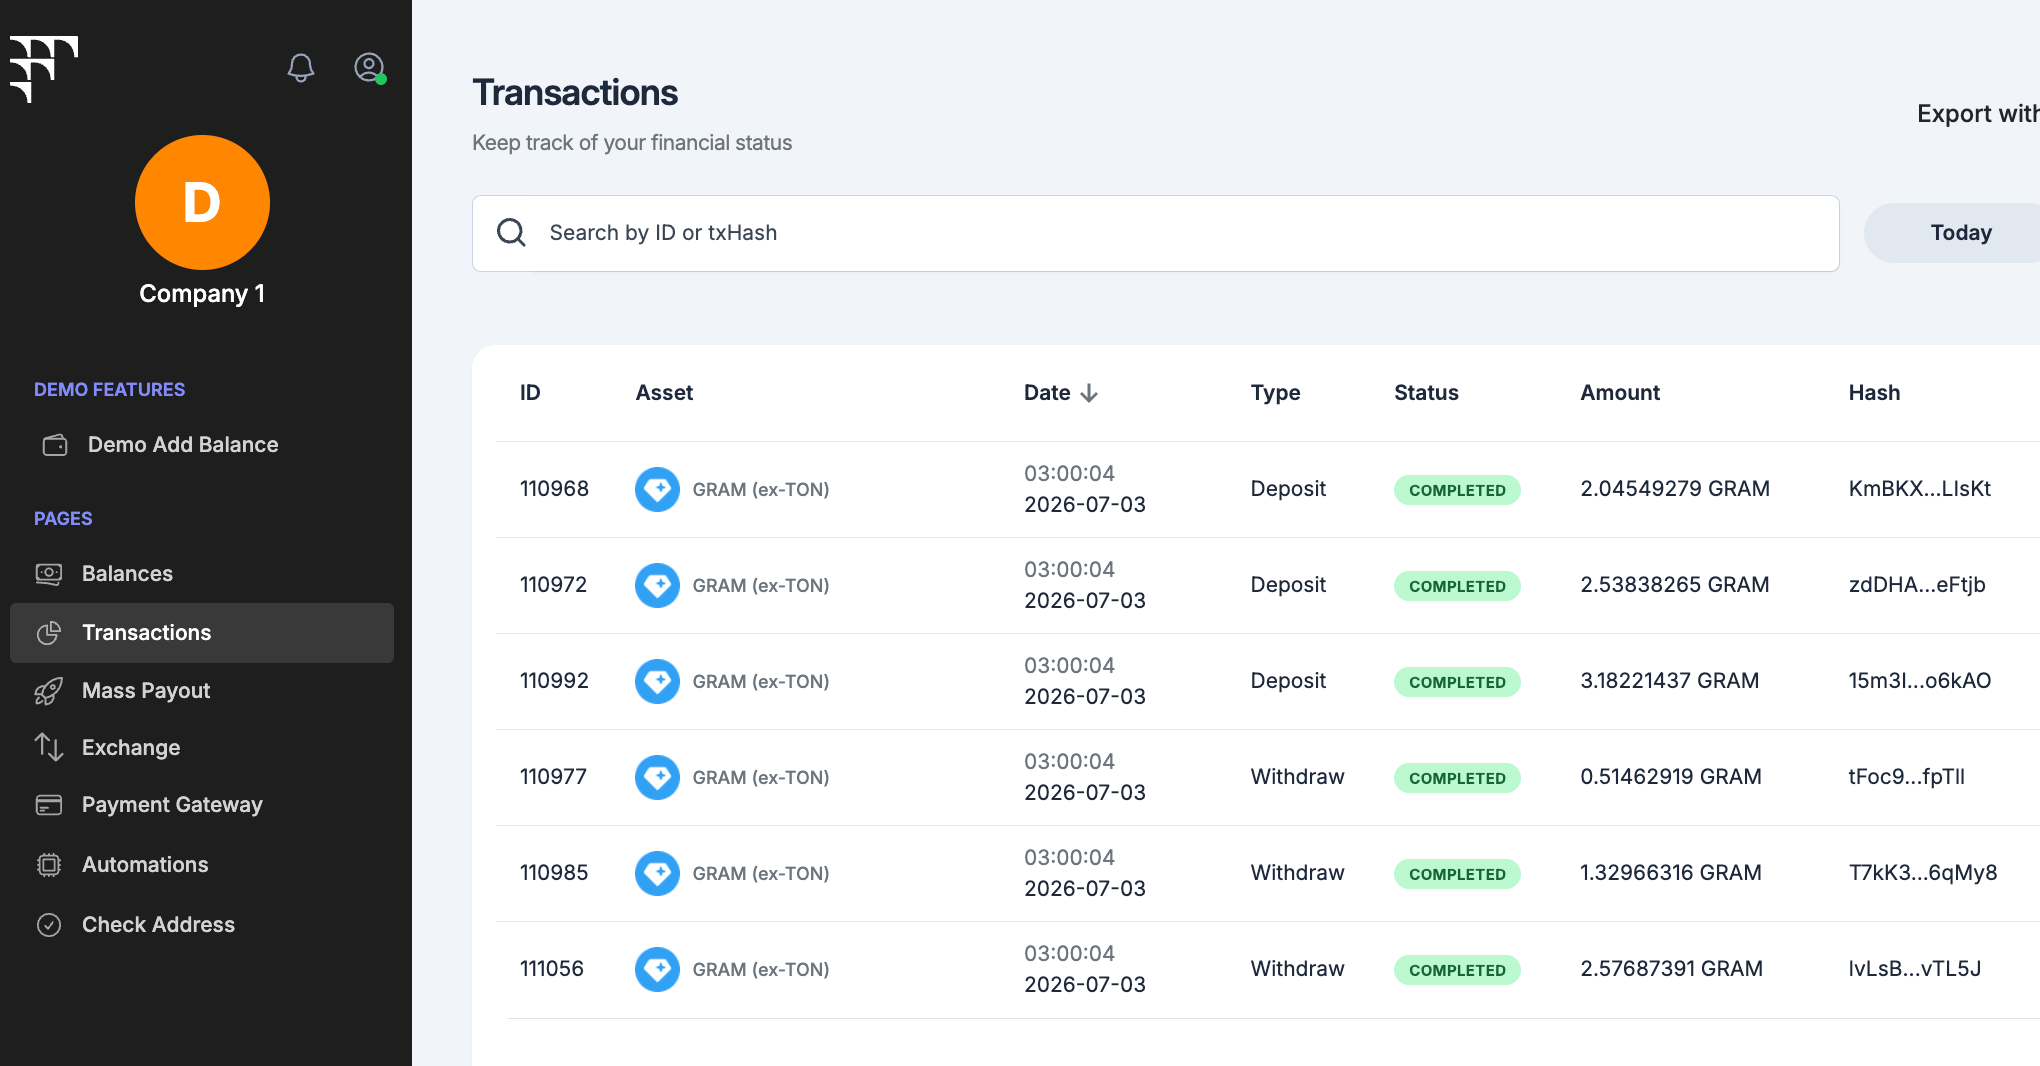Click the orange Company 1 avatar
The image size is (2040, 1066).
pyautogui.click(x=202, y=202)
